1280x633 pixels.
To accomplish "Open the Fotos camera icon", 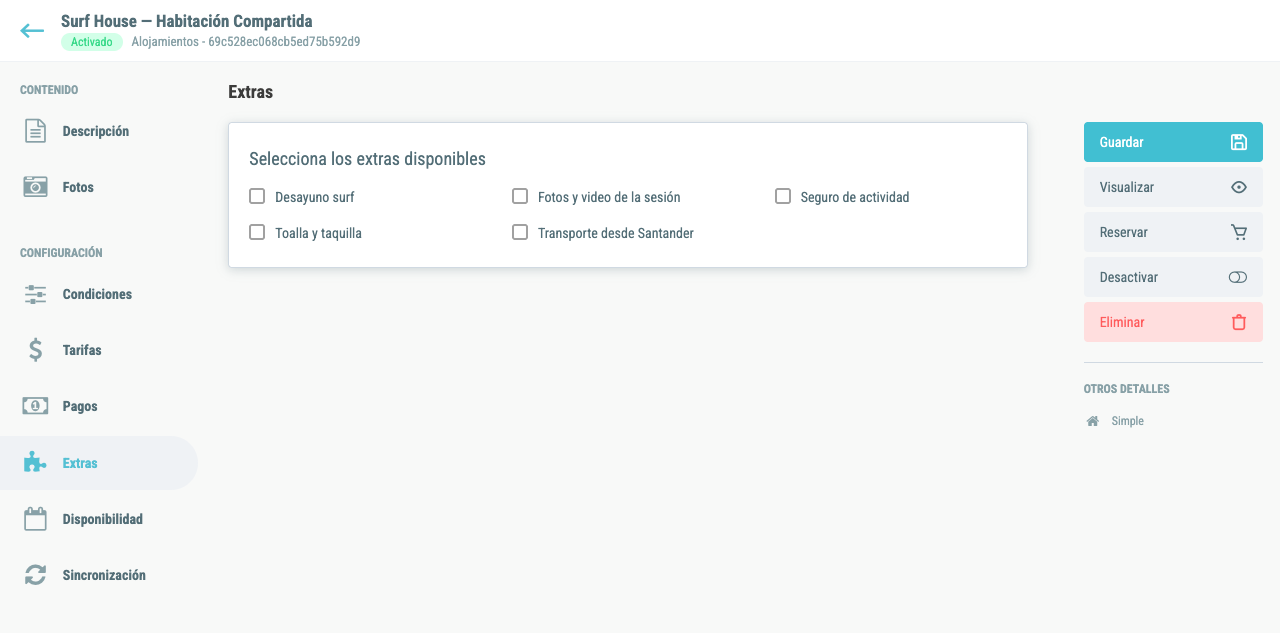I will coord(36,187).
